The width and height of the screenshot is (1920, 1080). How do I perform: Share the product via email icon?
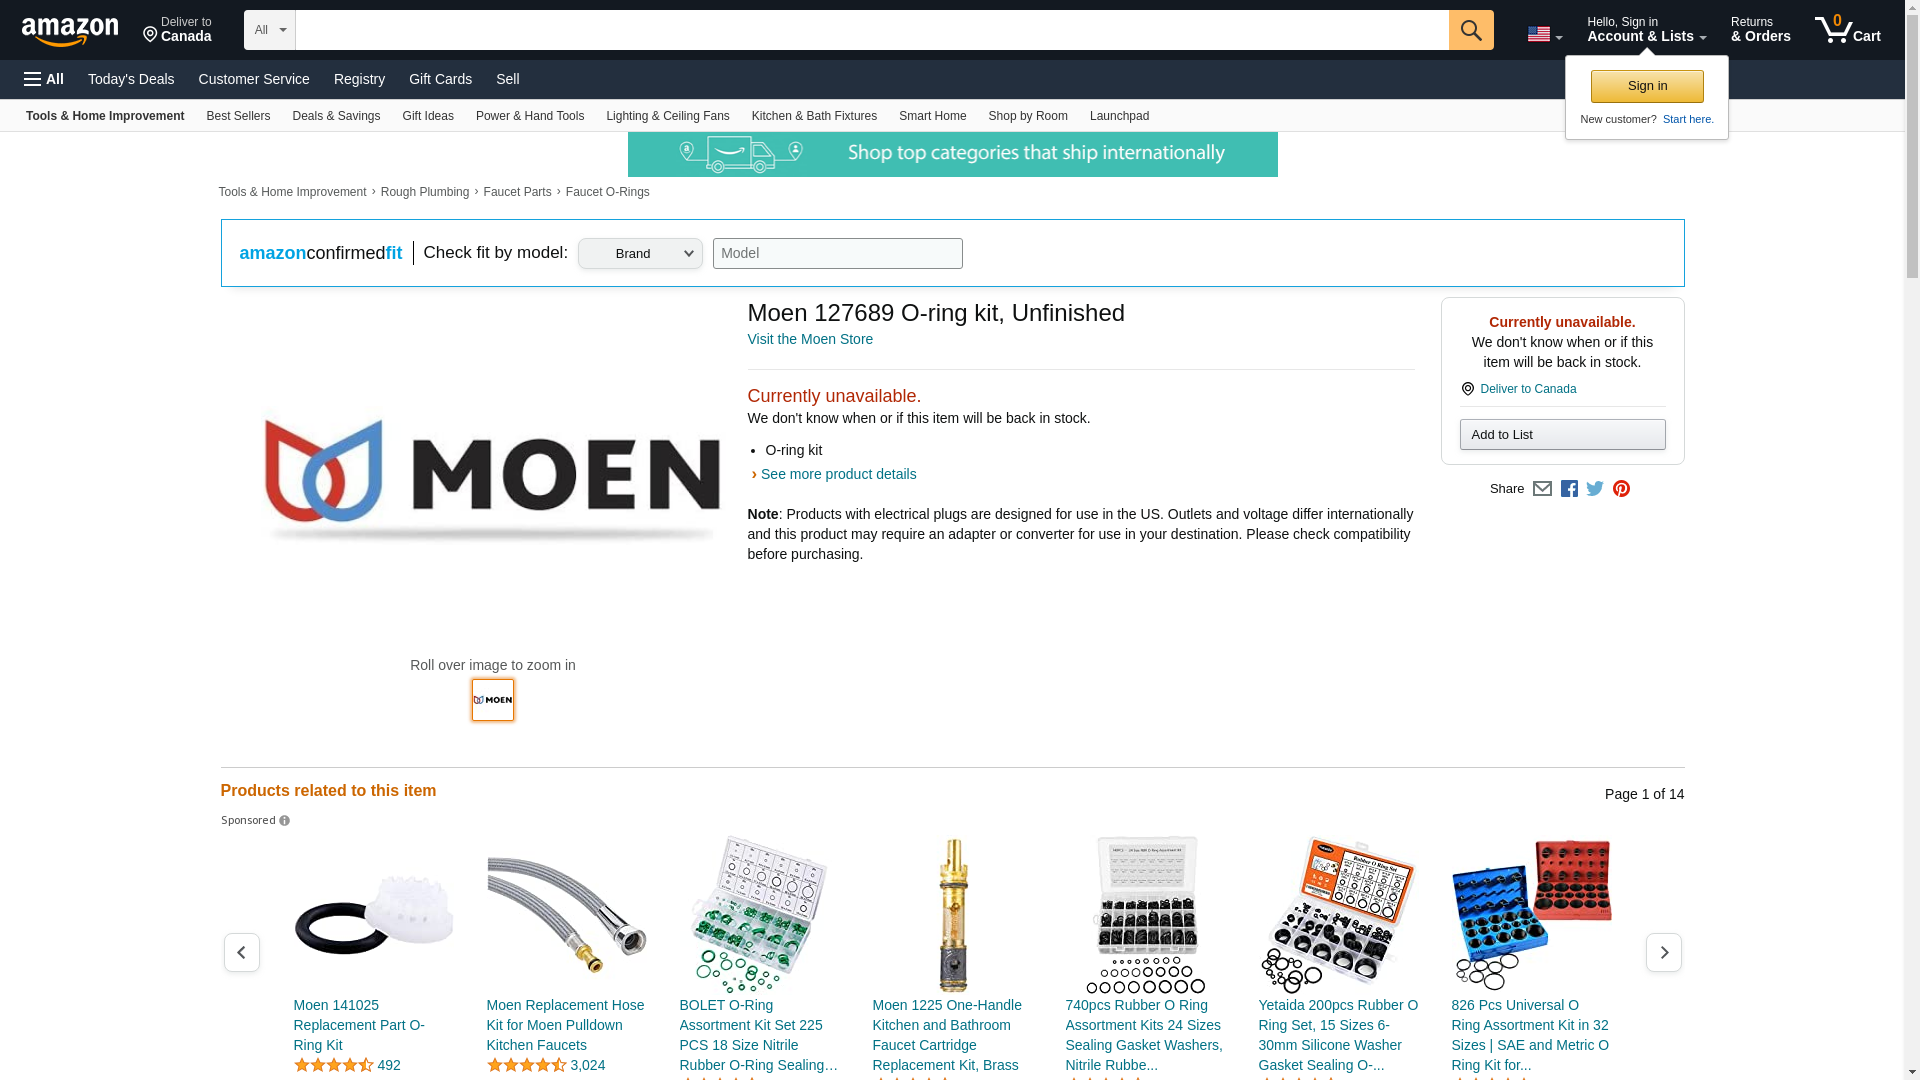[x=1542, y=489]
